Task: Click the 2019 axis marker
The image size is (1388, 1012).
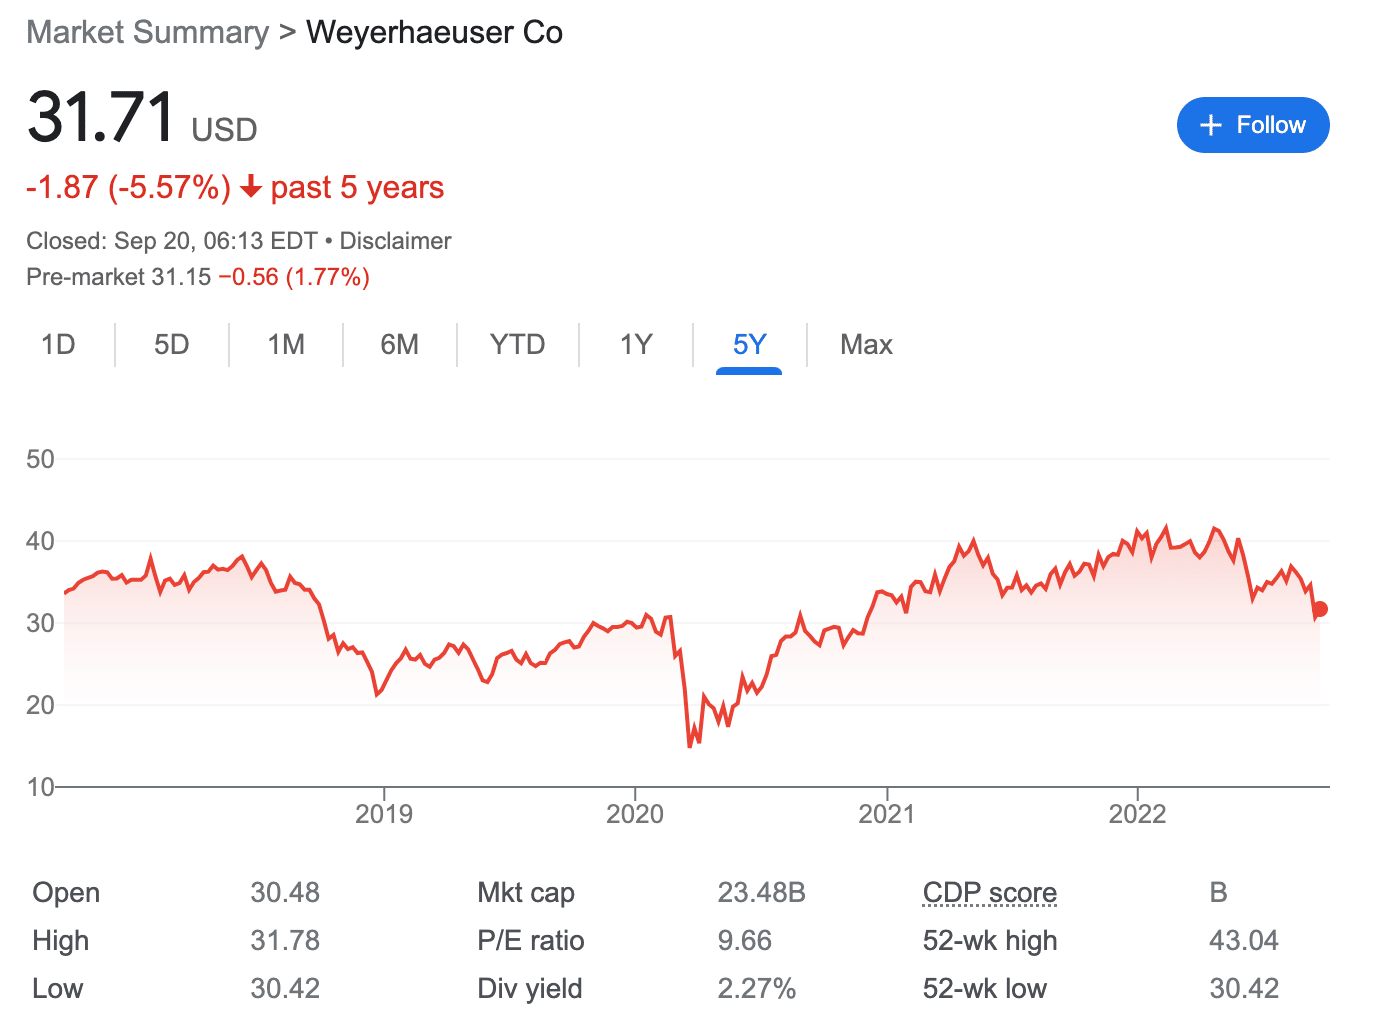Action: (384, 813)
